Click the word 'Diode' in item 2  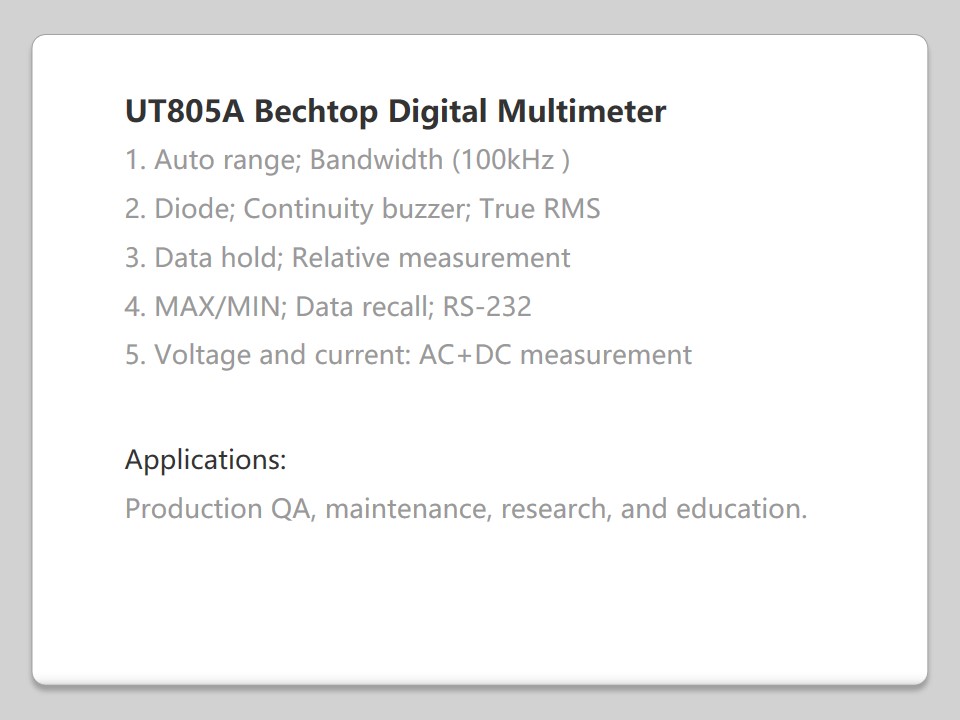click(191, 209)
